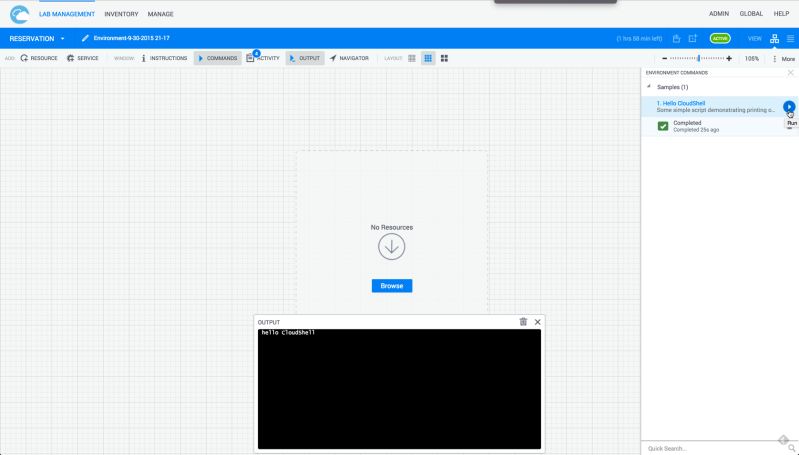Viewport: 799px width, 455px height.
Task: Click the green Active status badge
Action: [x=720, y=39]
